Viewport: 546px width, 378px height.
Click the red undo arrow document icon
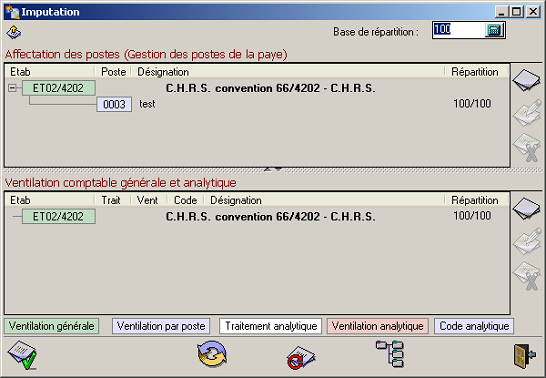click(301, 357)
